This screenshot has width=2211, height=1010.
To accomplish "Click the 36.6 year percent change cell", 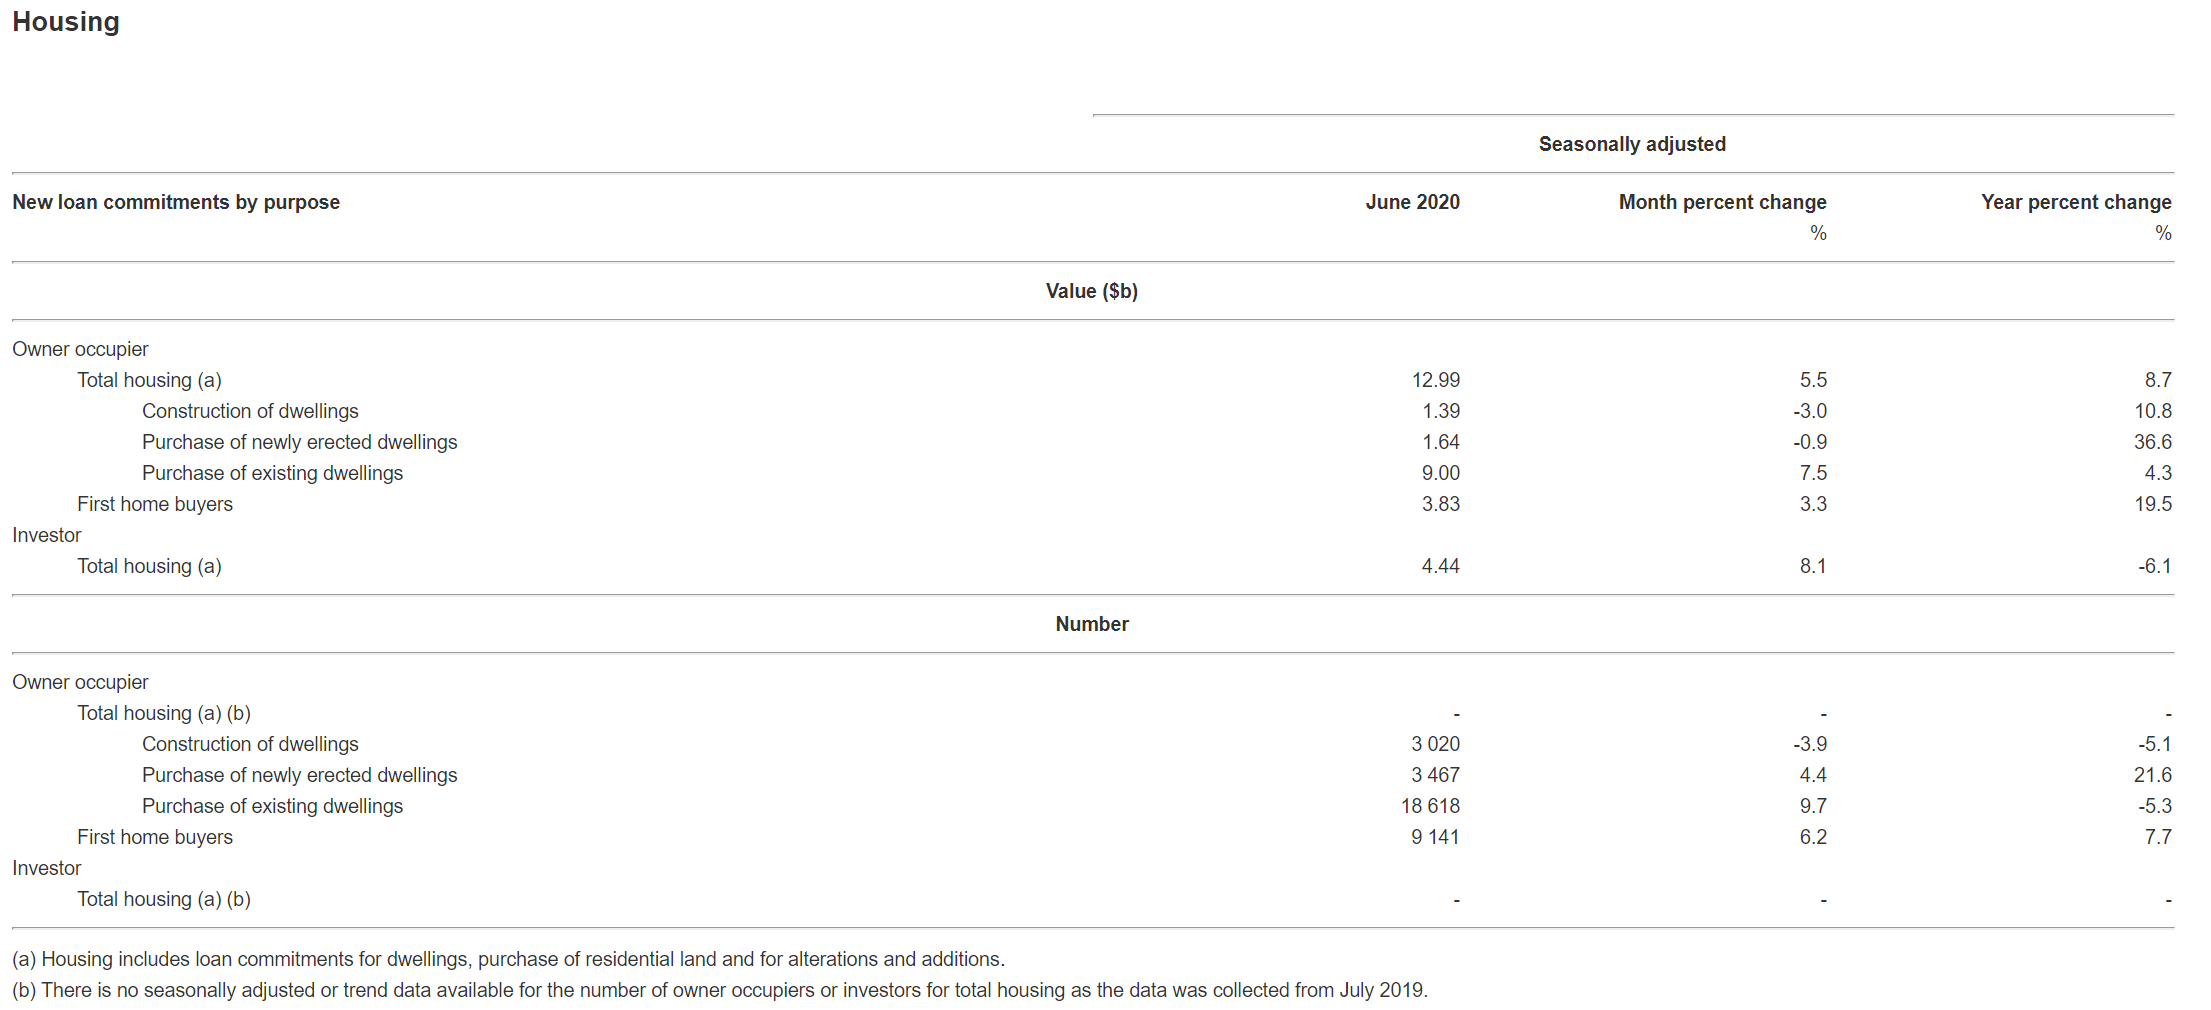I will pos(2152,442).
